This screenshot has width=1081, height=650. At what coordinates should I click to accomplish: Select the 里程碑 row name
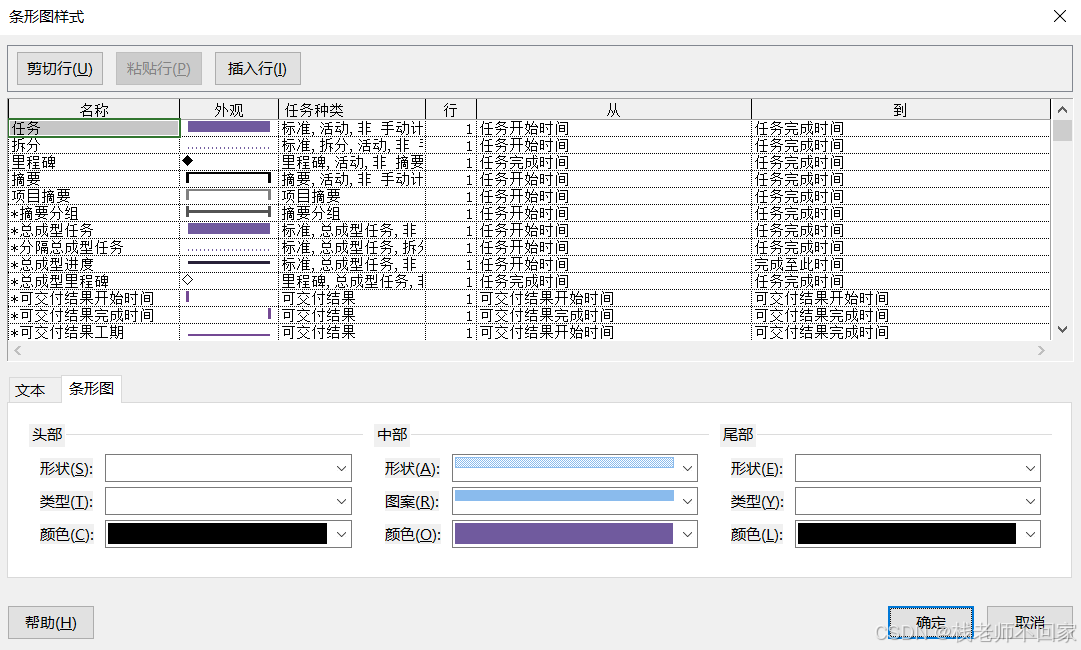coord(94,162)
